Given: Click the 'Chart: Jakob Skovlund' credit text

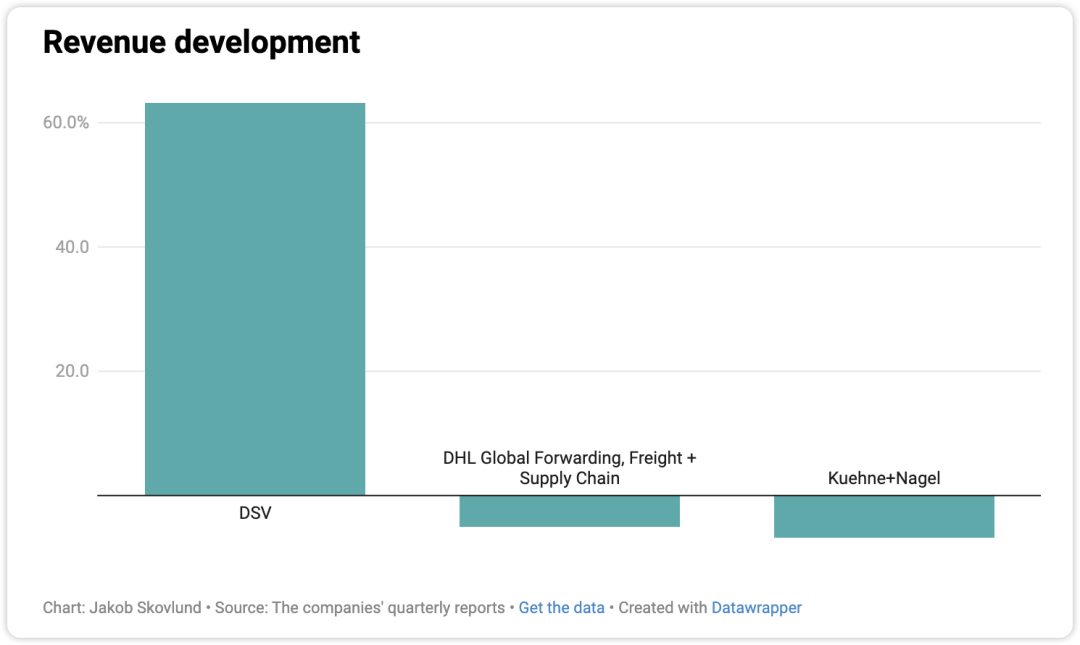Looking at the screenshot, I should pos(121,608).
